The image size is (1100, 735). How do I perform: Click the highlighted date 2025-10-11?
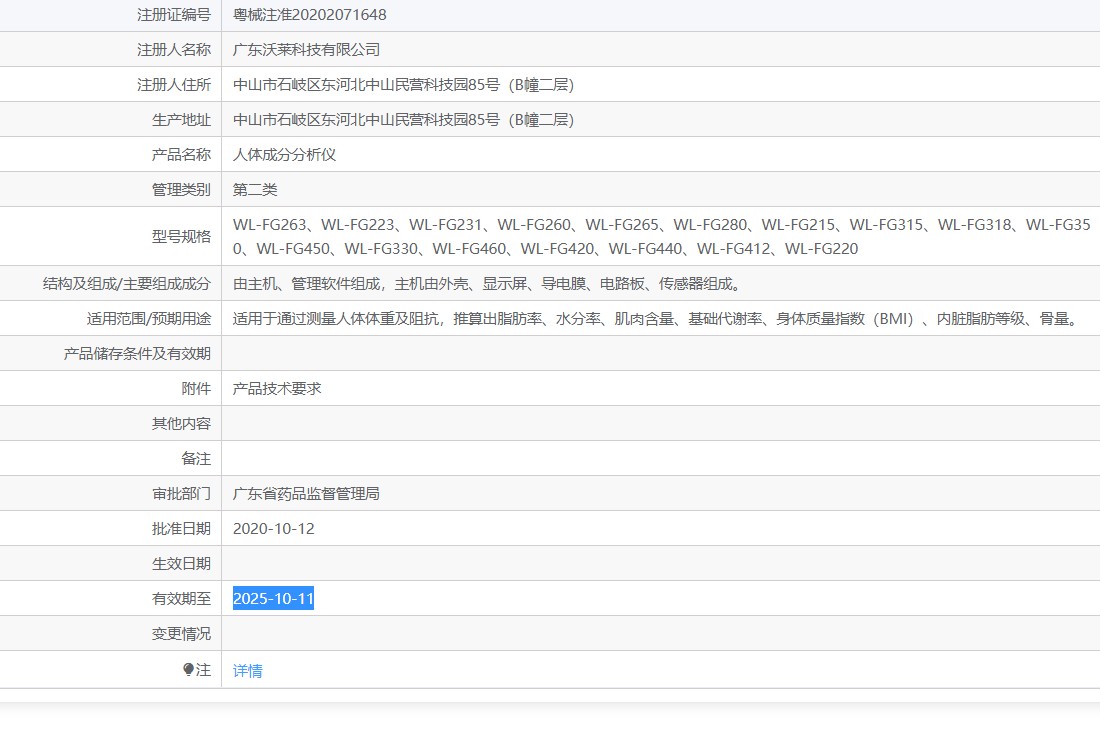273,599
